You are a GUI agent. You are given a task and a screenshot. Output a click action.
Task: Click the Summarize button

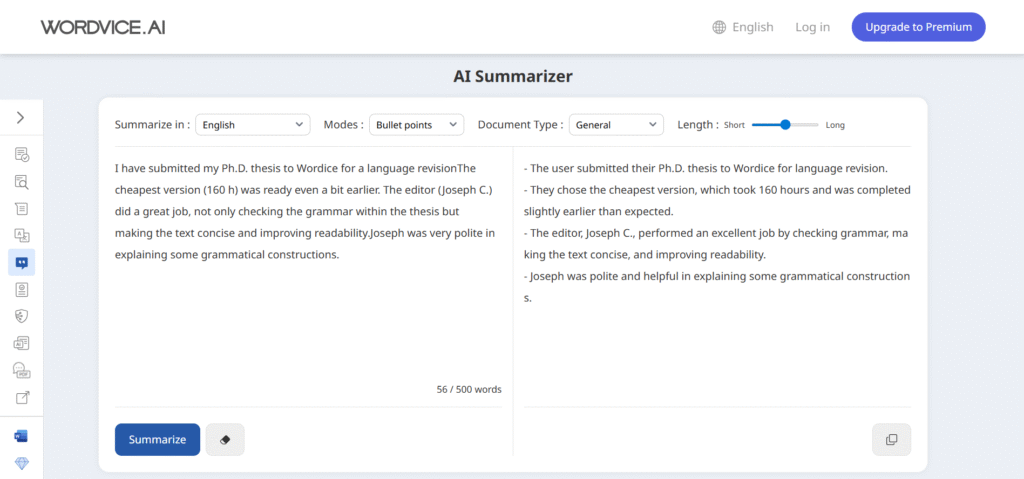pos(157,440)
